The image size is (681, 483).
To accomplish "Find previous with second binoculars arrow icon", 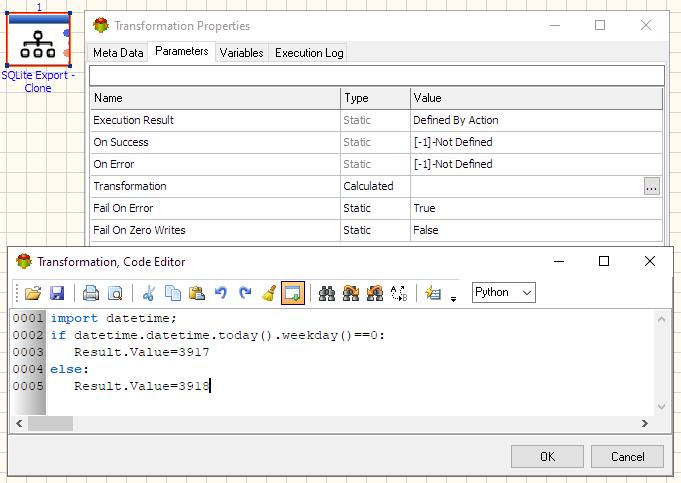I will point(375,293).
